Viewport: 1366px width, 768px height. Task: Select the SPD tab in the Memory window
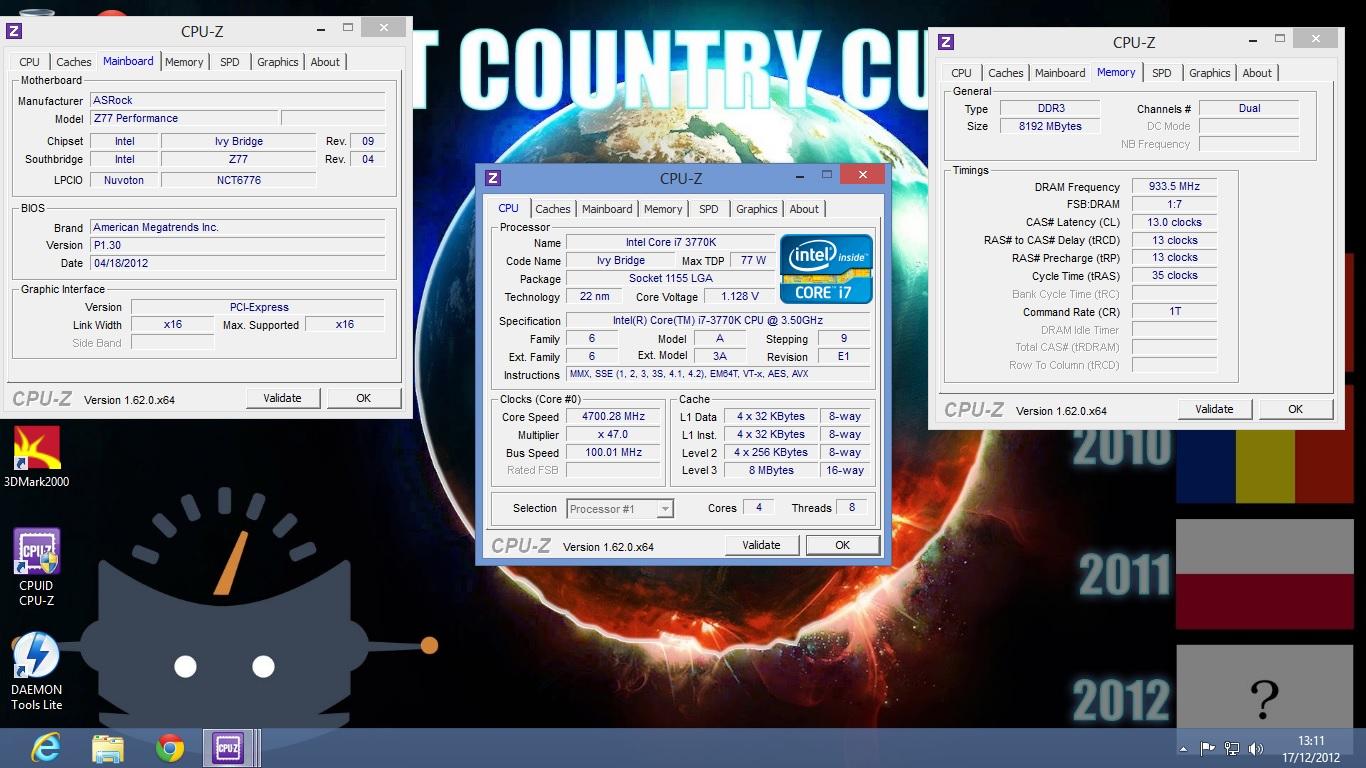coord(1162,73)
